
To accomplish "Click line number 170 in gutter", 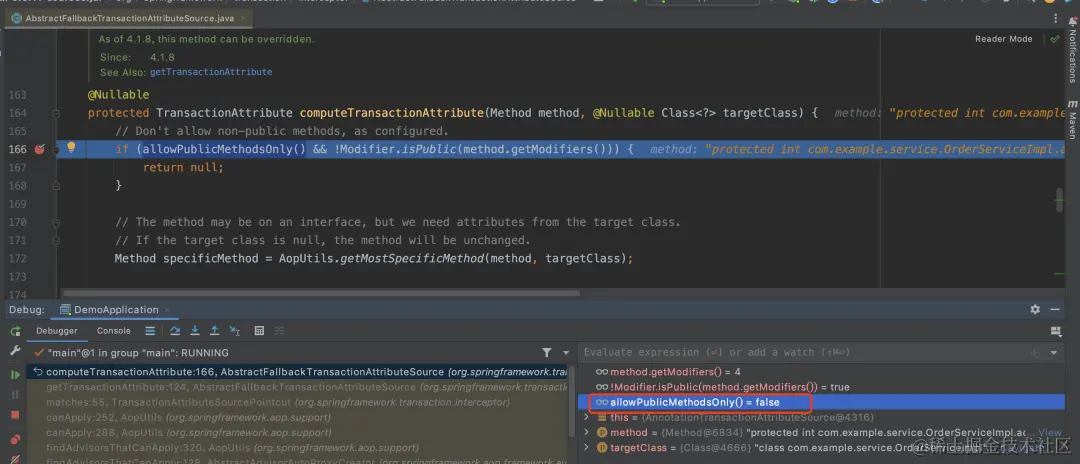I will click(x=17, y=222).
